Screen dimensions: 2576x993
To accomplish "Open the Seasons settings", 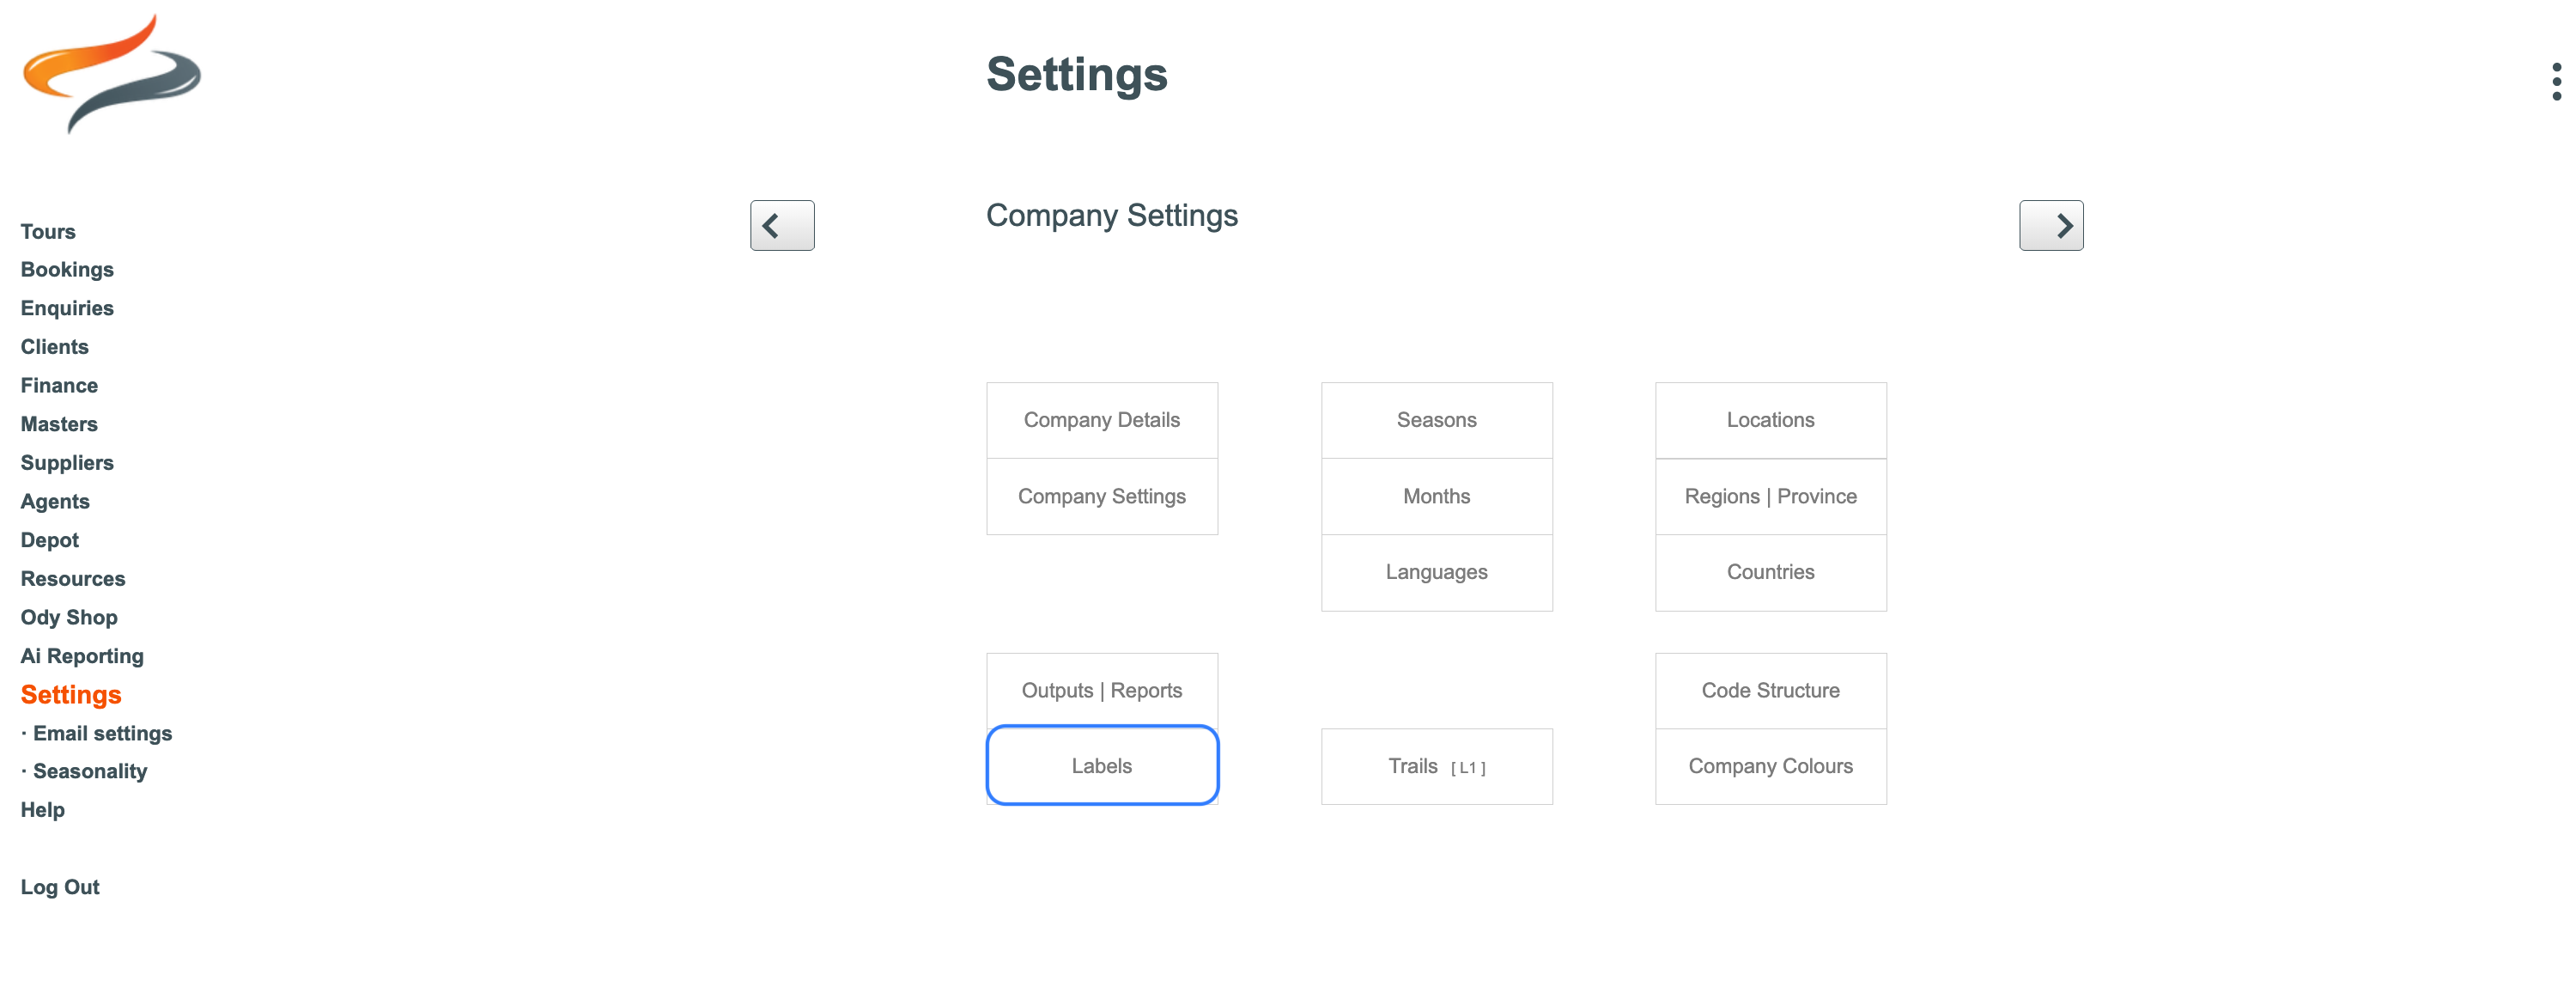I will point(1436,420).
